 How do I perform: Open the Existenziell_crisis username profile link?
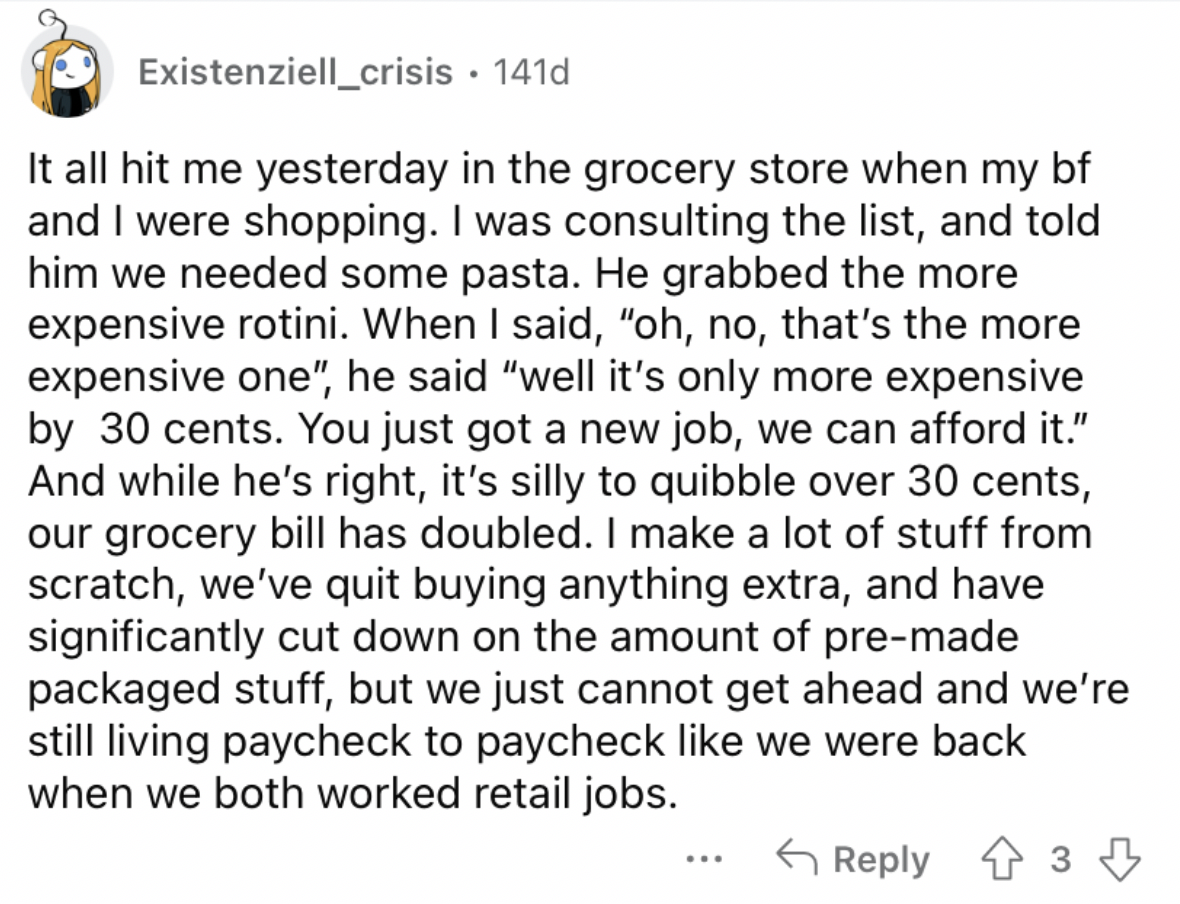tap(296, 72)
